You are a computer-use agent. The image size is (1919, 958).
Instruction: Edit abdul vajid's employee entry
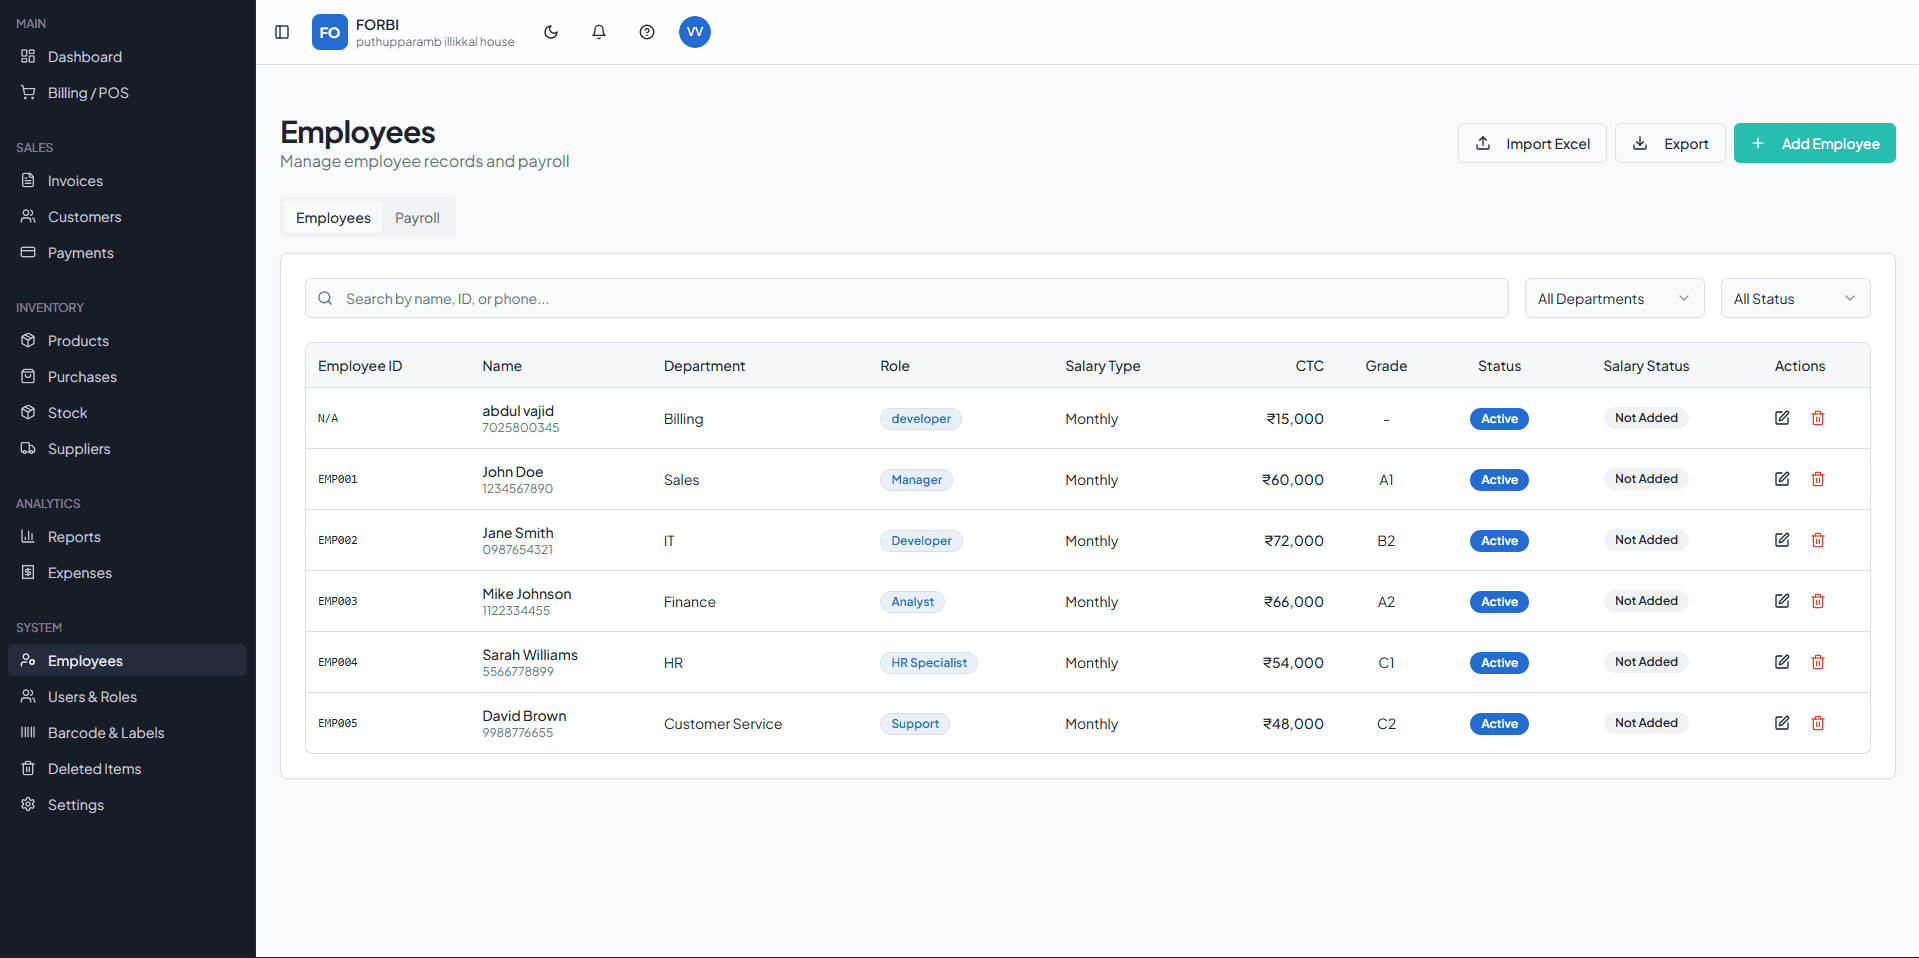[1782, 418]
